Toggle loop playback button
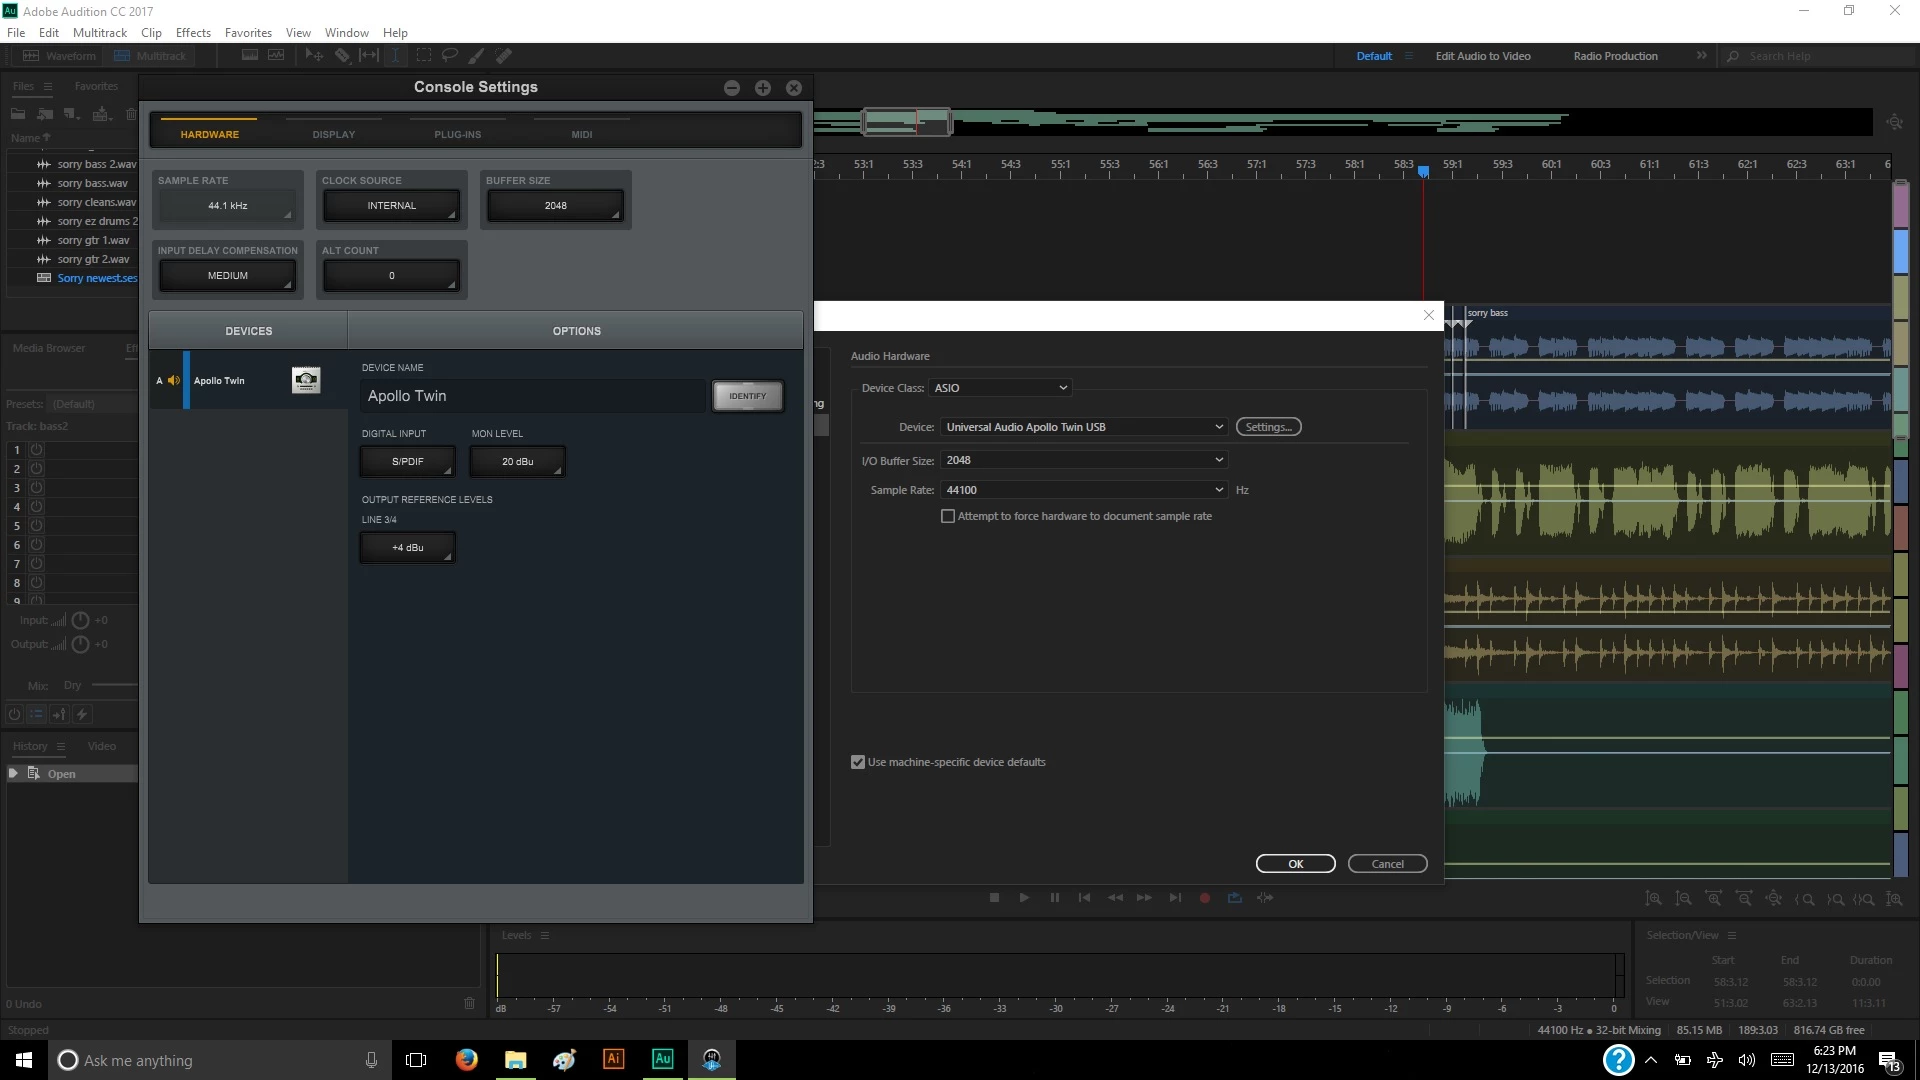1920x1080 pixels. coord(1235,898)
